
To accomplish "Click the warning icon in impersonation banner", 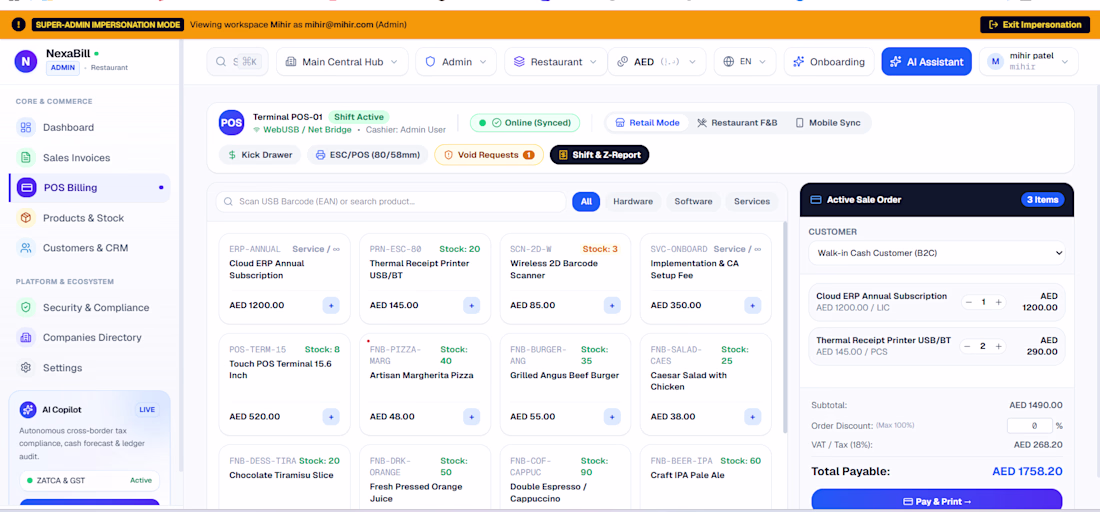I will coord(18,25).
